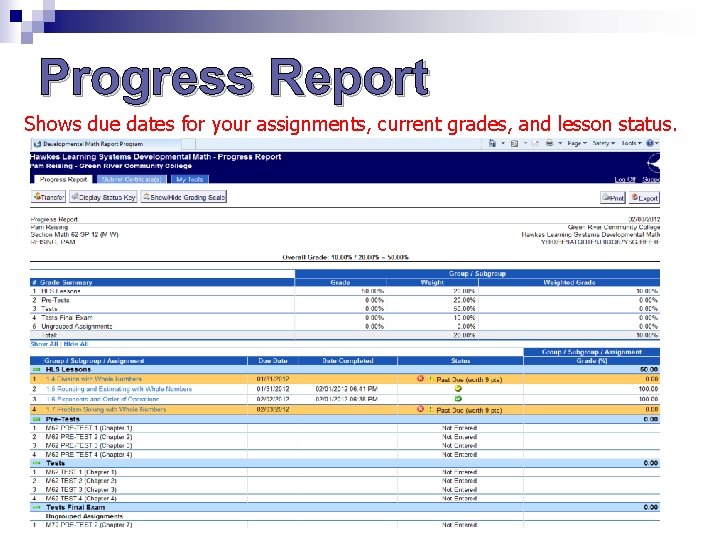Click the Log Off link
Screen dimensions: 720x540
[625, 180]
